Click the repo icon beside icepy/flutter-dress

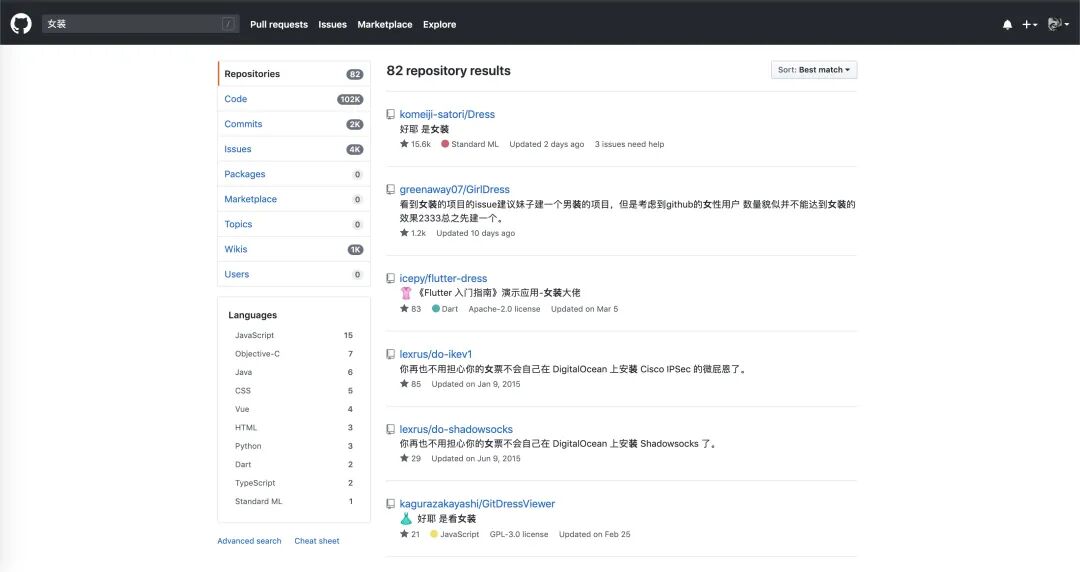(391, 278)
